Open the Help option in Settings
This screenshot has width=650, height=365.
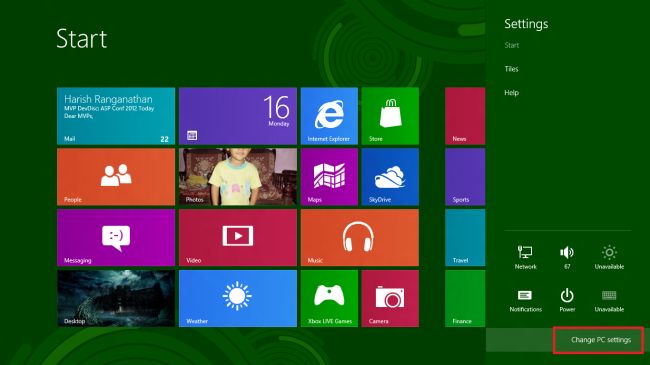[x=512, y=92]
